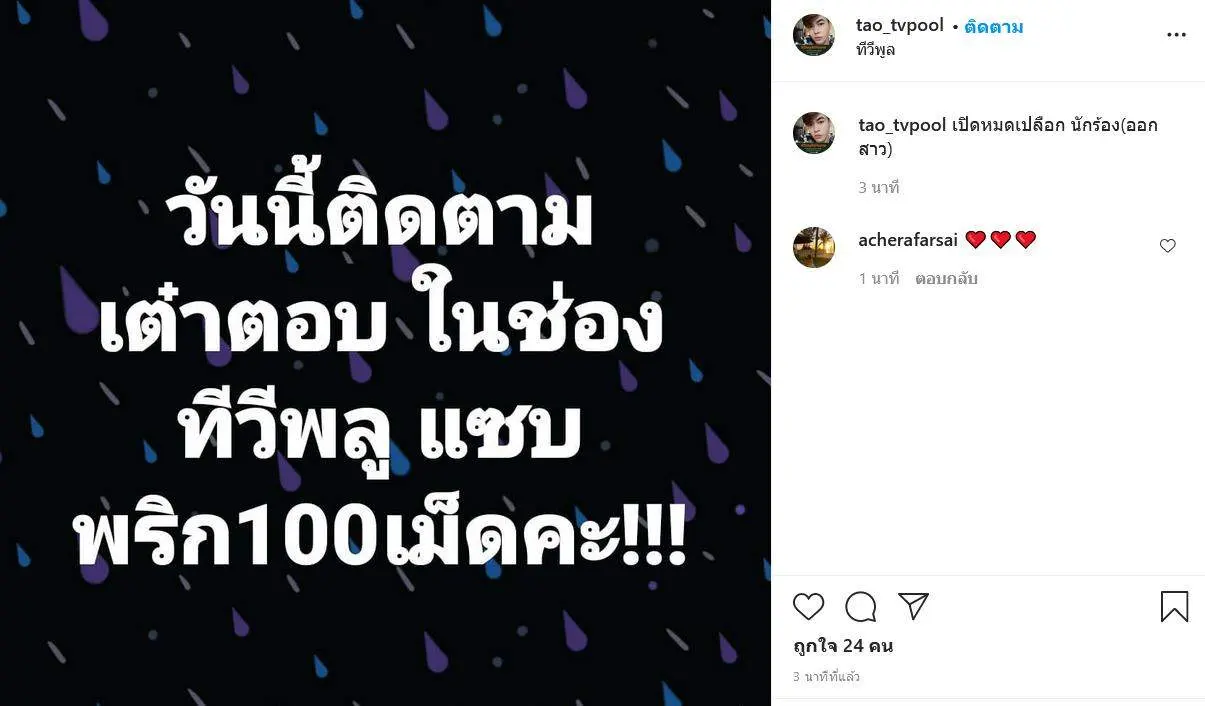Open the caption's 3 นาที timestamp

click(878, 188)
